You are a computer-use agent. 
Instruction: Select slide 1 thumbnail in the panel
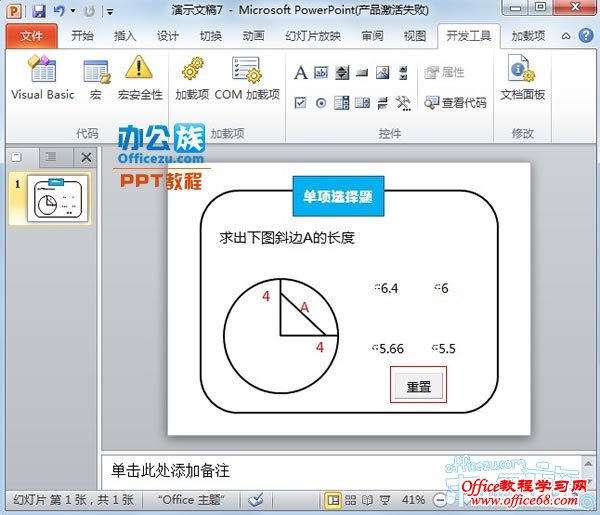tap(56, 198)
